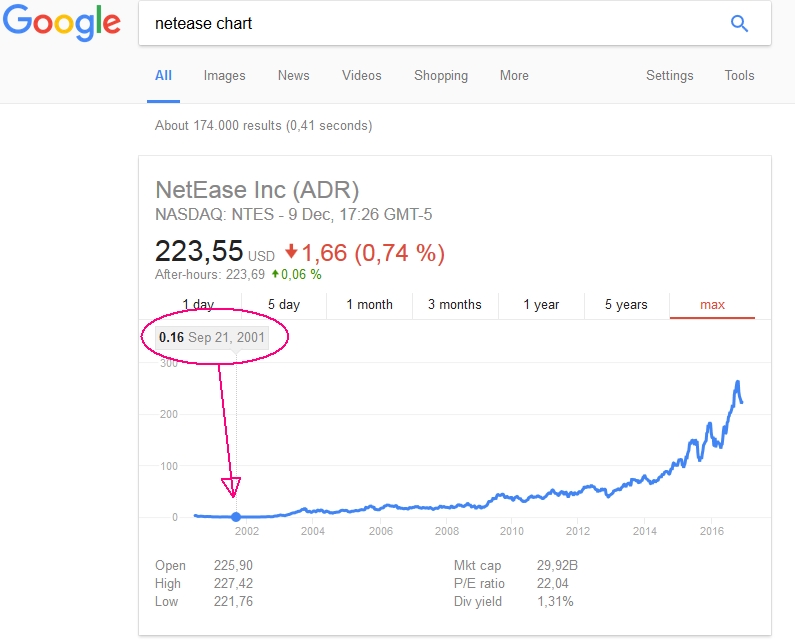Image resolution: width=795 pixels, height=640 pixels.
Task: Click the Tools button
Action: coord(739,75)
